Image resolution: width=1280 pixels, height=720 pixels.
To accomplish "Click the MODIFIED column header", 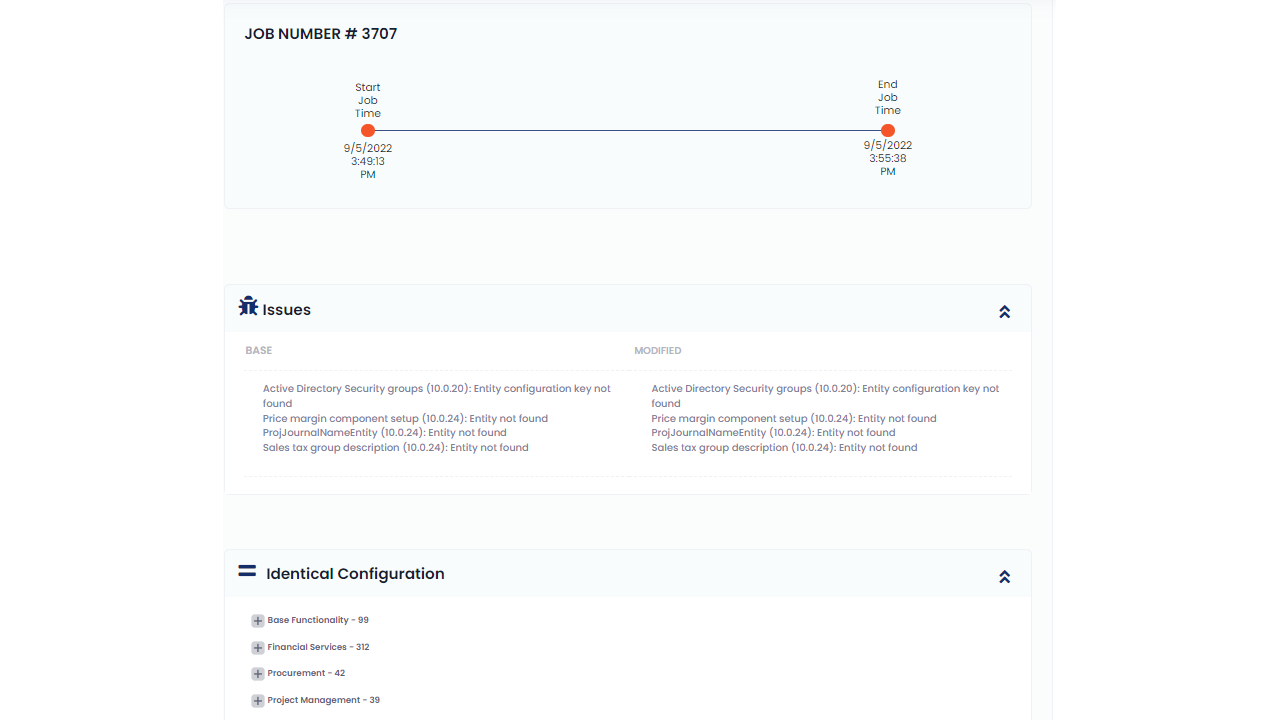I will pyautogui.click(x=658, y=351).
